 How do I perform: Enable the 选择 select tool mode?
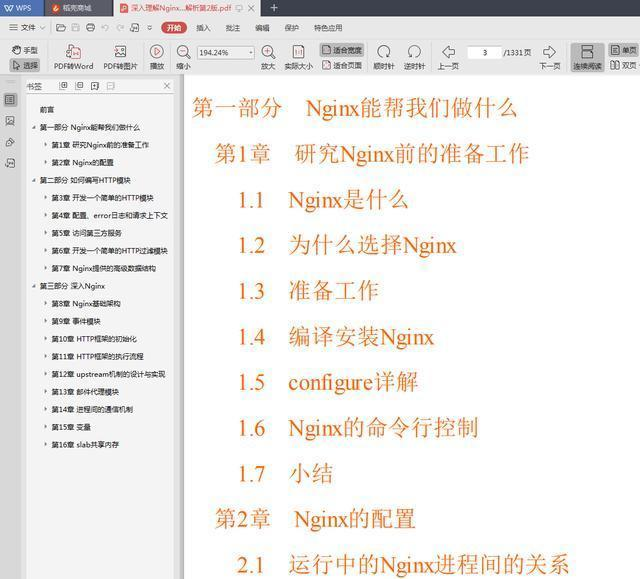point(25,65)
